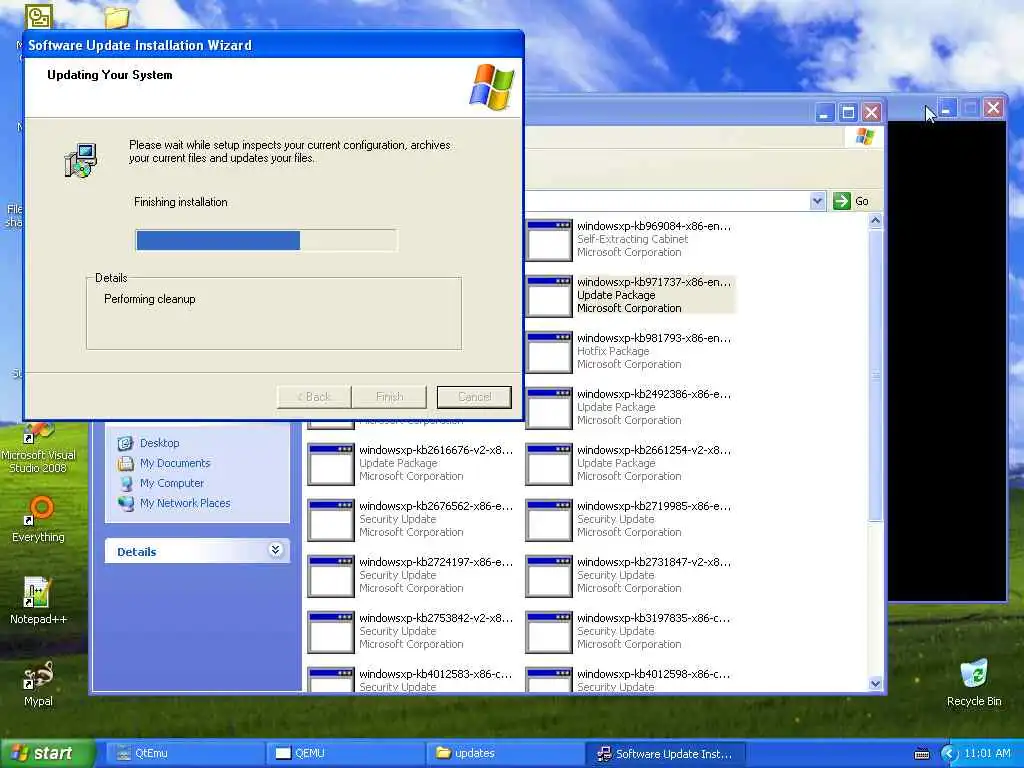Click Back in the update wizard
Image resolution: width=1024 pixels, height=768 pixels.
point(314,397)
